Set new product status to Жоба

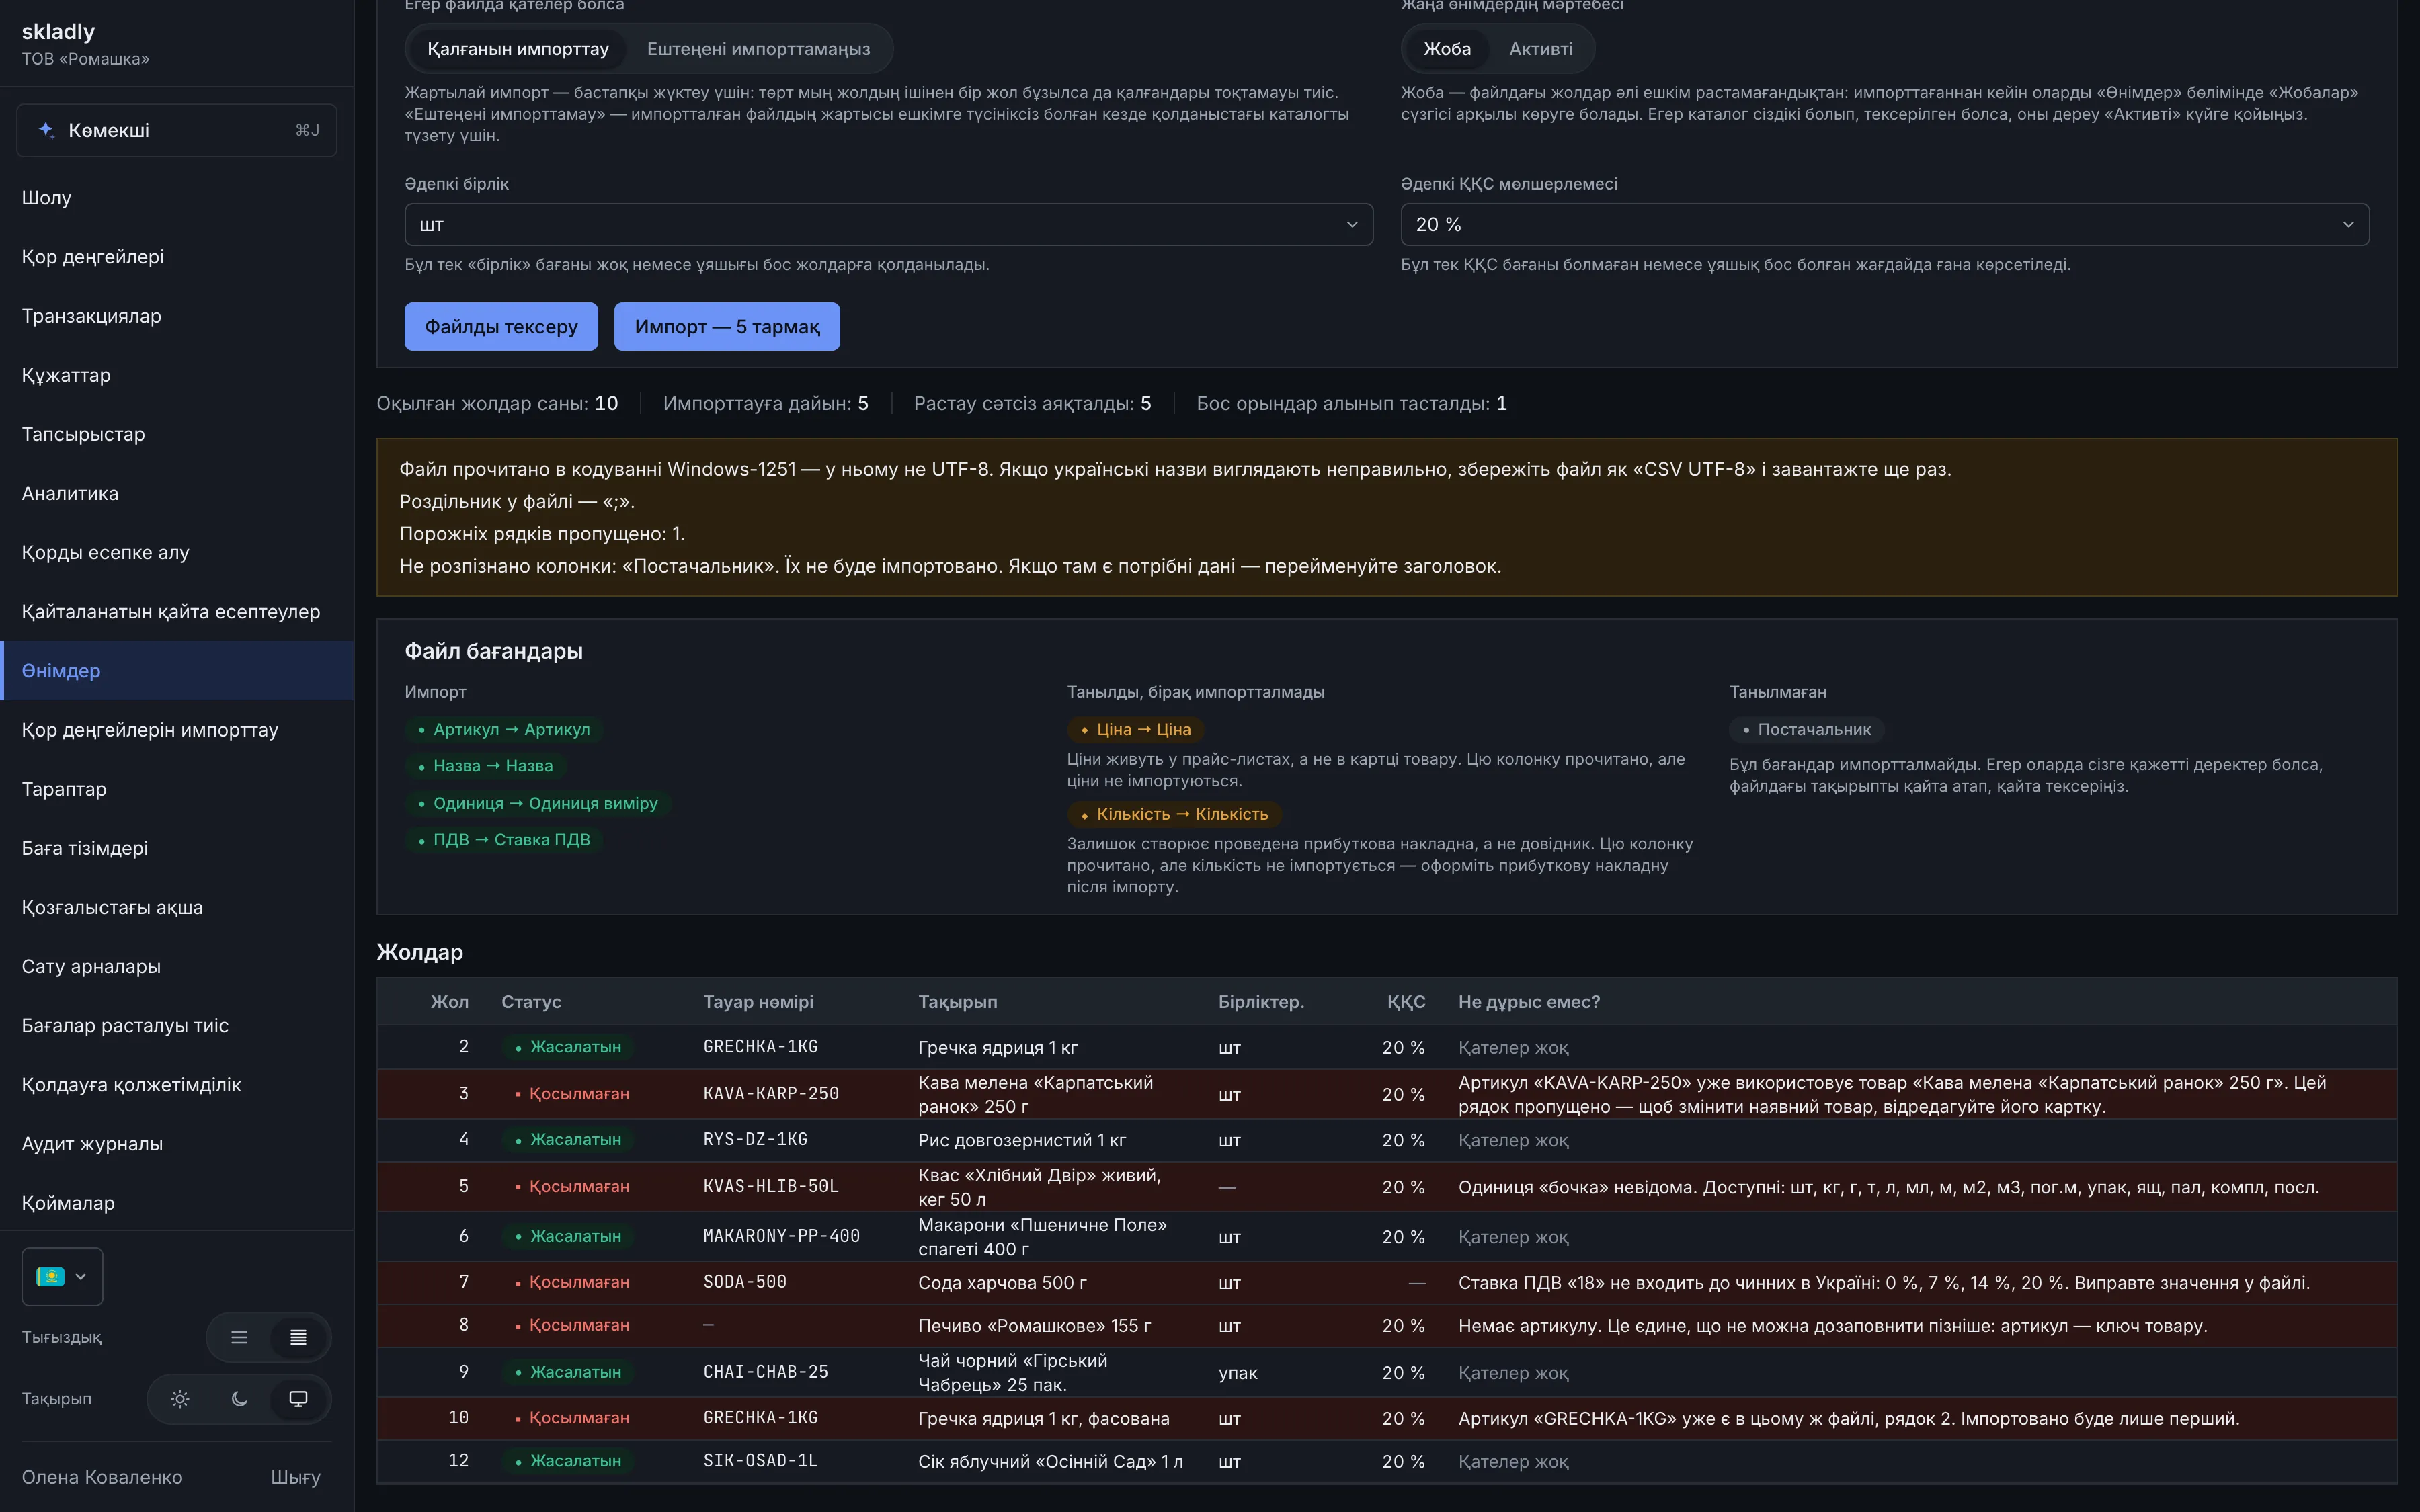(1447, 49)
